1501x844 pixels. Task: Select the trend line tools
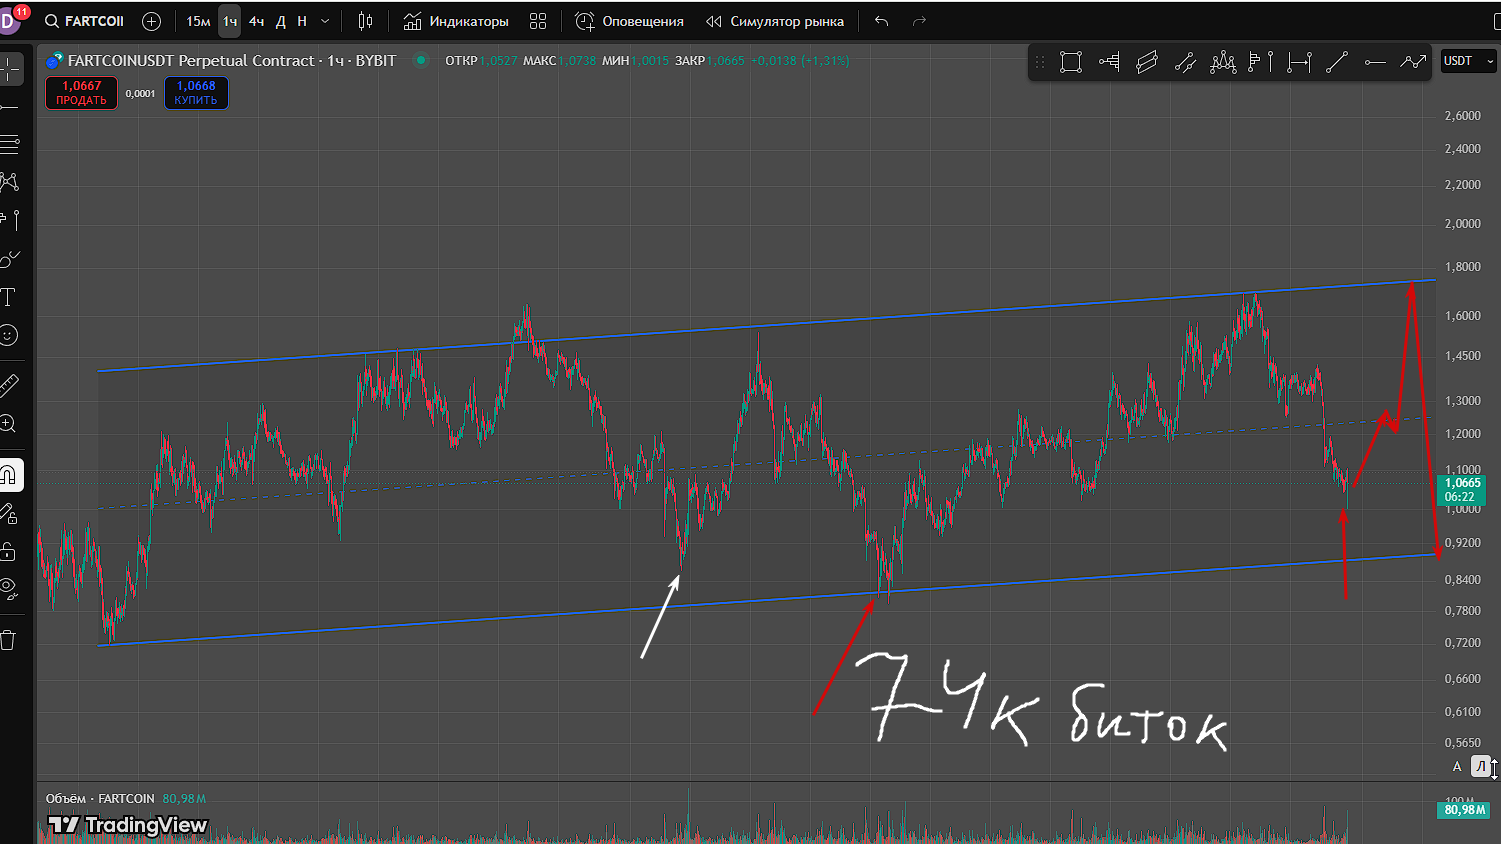point(11,107)
